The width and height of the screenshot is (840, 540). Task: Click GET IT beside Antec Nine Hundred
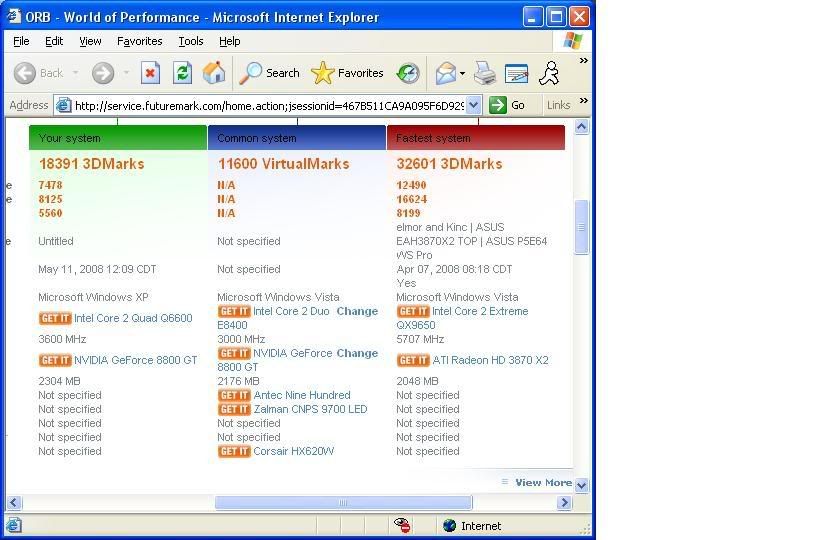click(x=234, y=395)
